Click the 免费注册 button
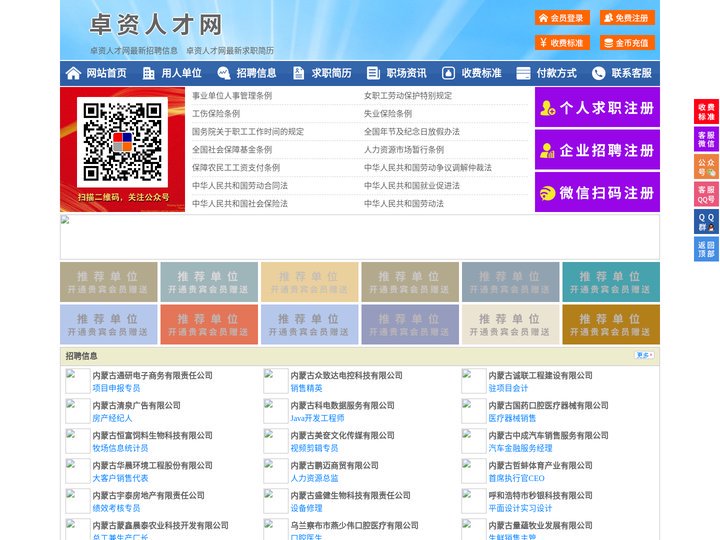The width and height of the screenshot is (720, 540). 627,18
